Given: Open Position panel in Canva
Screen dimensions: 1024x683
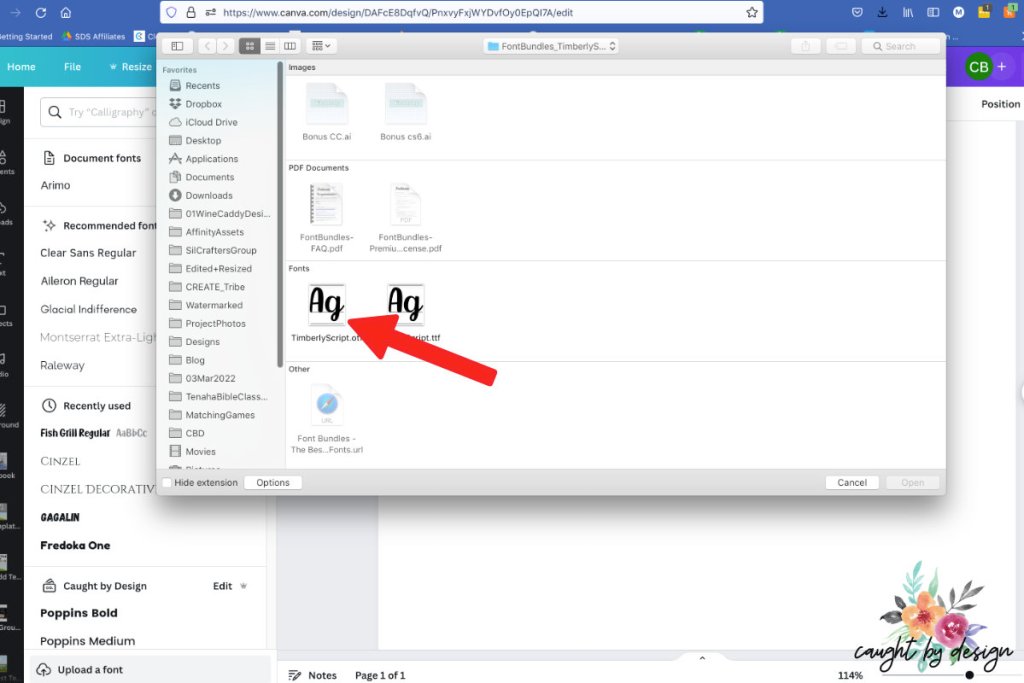Looking at the screenshot, I should point(1000,104).
